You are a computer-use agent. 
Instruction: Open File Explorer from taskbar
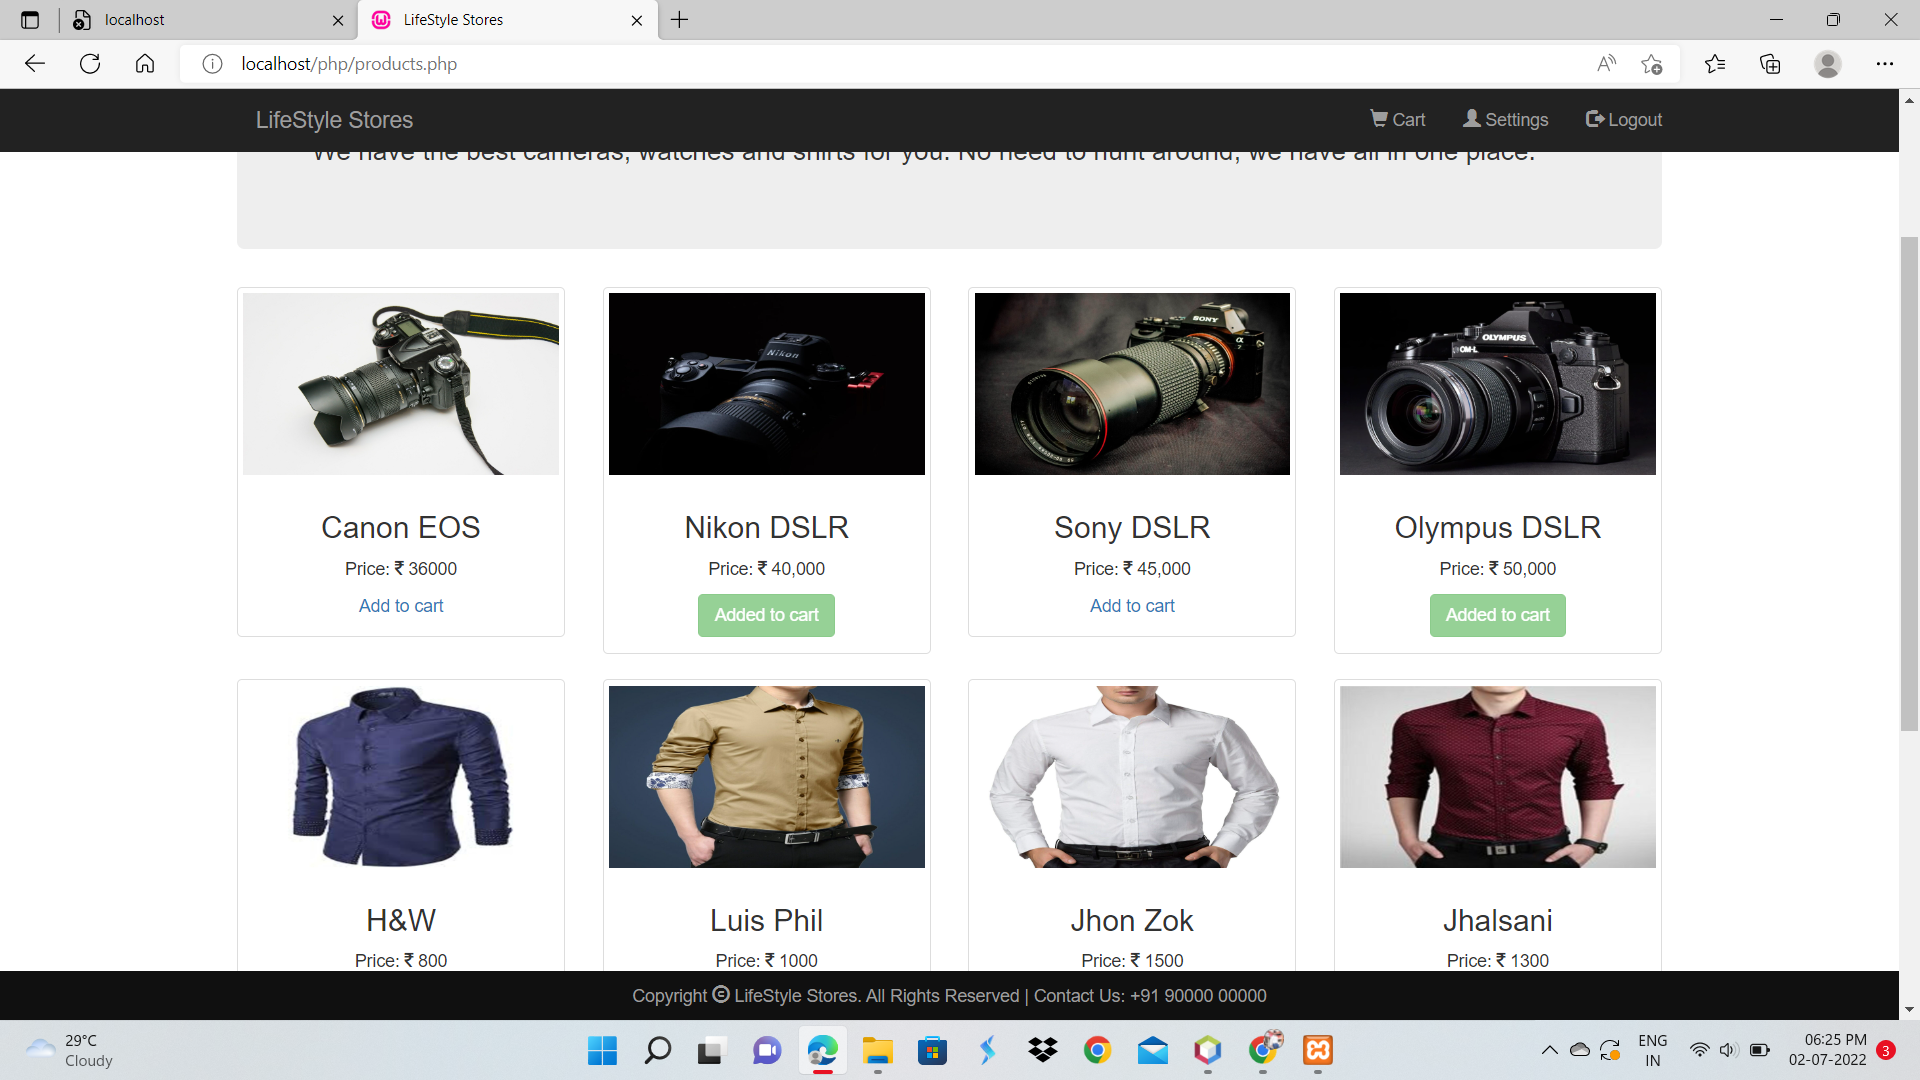[x=877, y=1050]
